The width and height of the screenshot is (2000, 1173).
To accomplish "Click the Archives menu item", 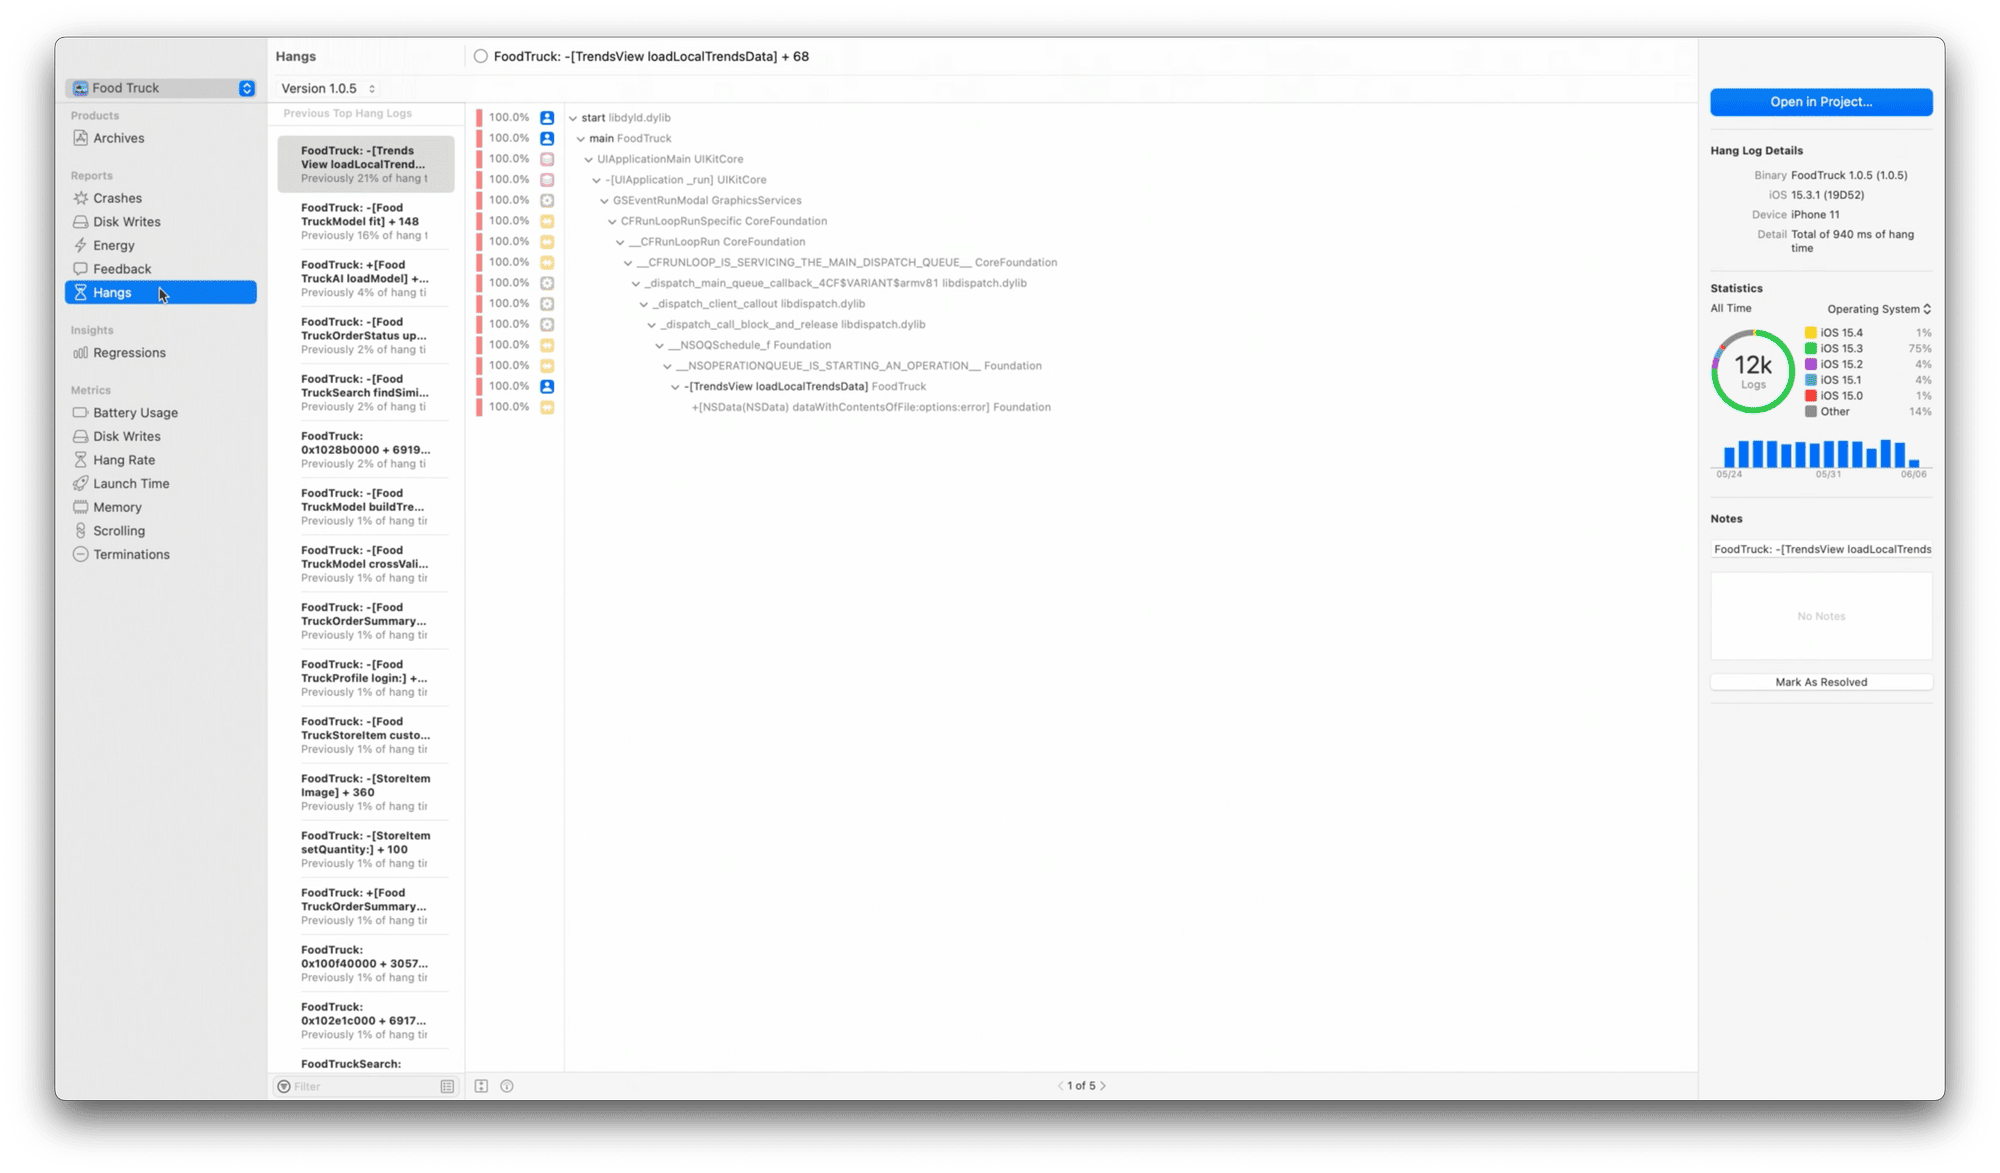I will pos(121,137).
